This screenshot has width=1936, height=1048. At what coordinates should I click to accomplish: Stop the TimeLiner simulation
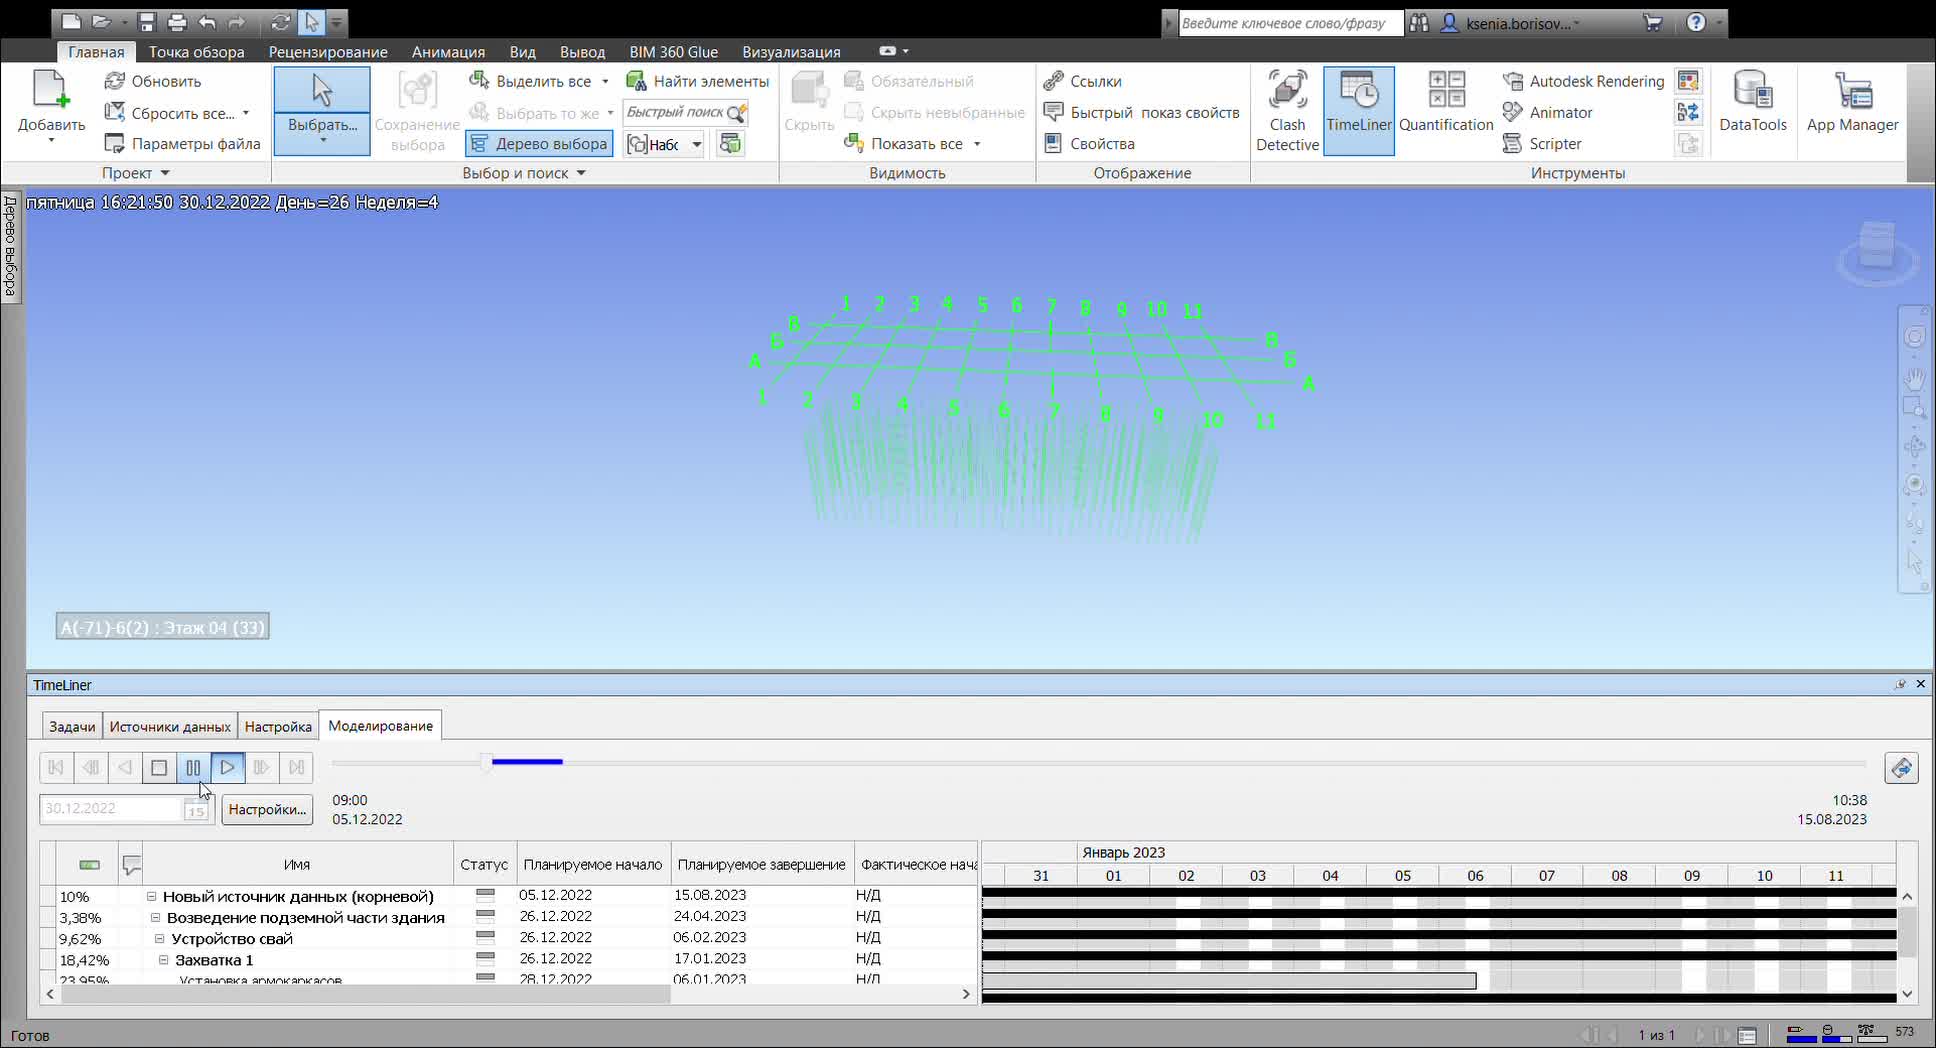click(x=159, y=767)
